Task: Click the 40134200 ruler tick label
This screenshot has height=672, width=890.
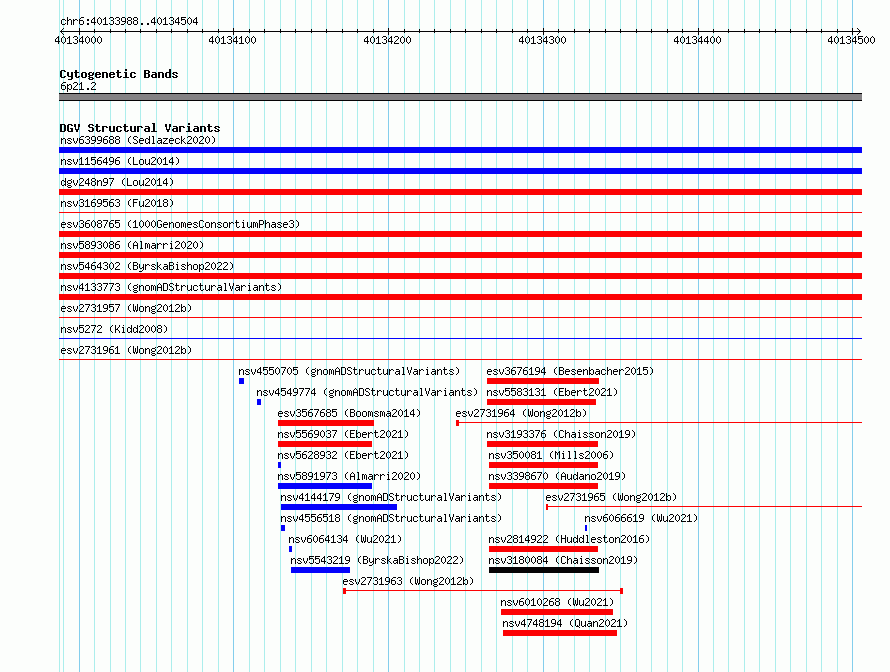Action: [388, 40]
